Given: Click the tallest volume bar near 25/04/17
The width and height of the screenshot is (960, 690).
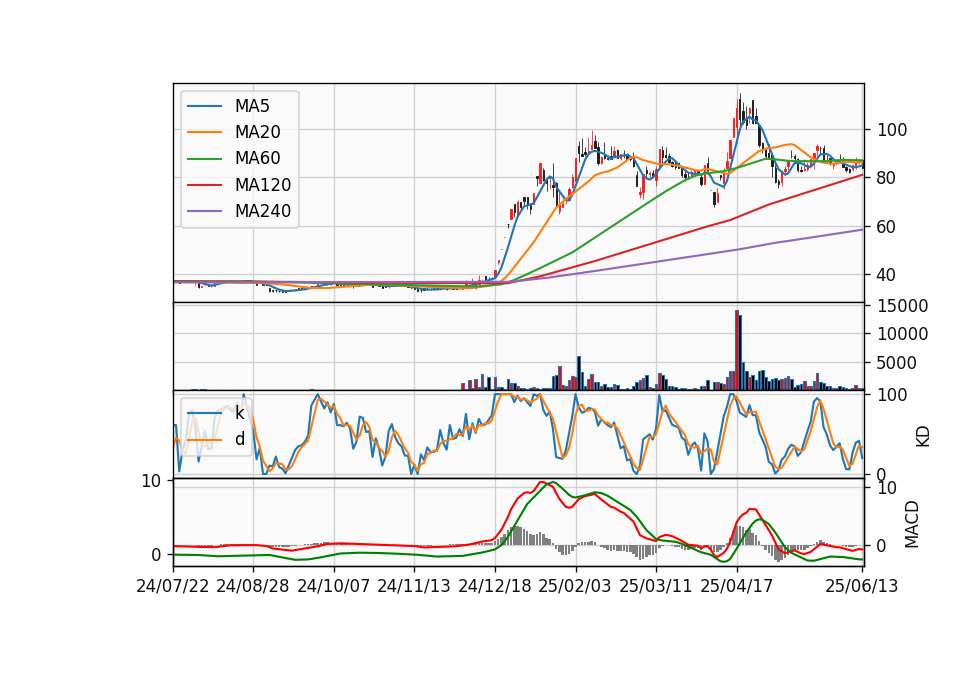Looking at the screenshot, I should pos(737,350).
